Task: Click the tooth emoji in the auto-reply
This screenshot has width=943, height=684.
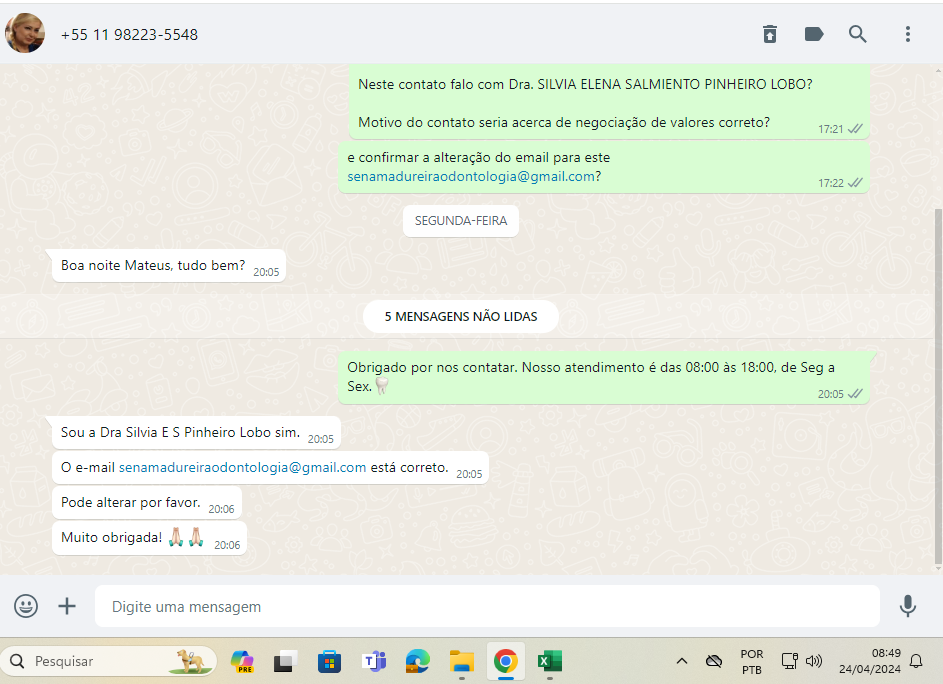Action: click(382, 386)
